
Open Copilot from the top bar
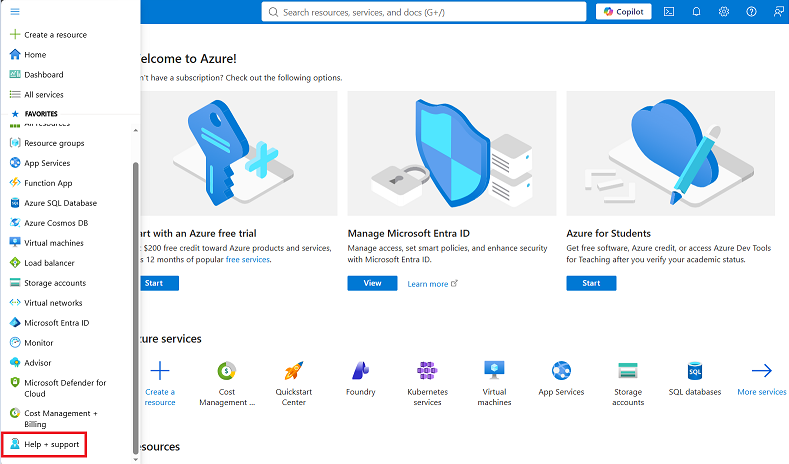623,12
